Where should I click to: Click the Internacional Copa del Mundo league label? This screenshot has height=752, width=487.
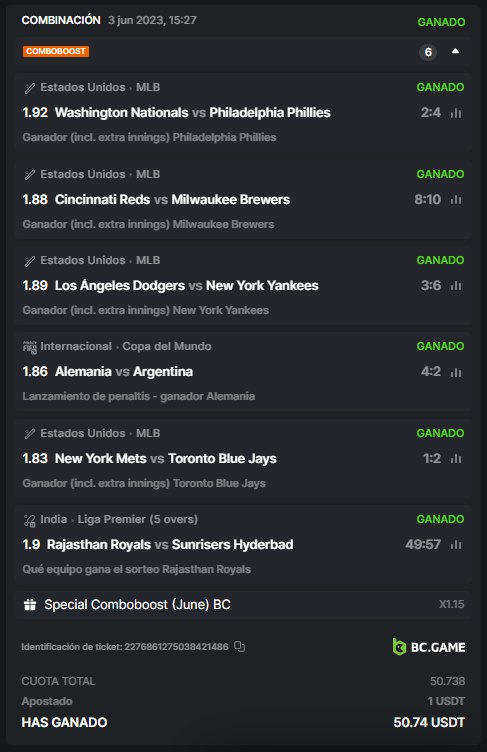coord(126,346)
